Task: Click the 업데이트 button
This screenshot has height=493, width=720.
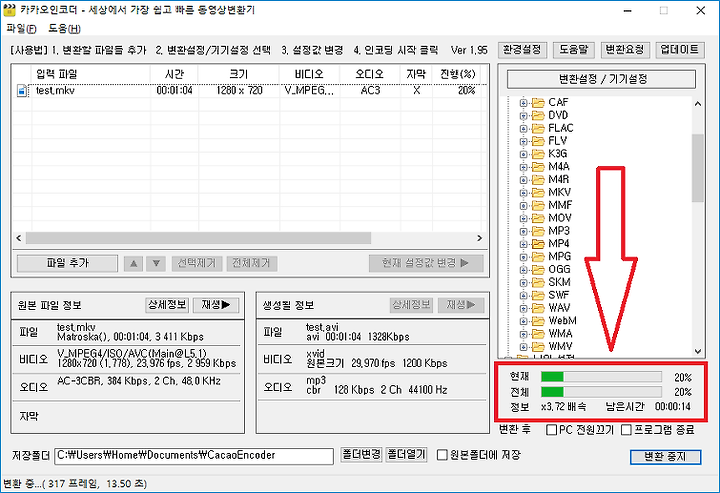Action: click(680, 50)
